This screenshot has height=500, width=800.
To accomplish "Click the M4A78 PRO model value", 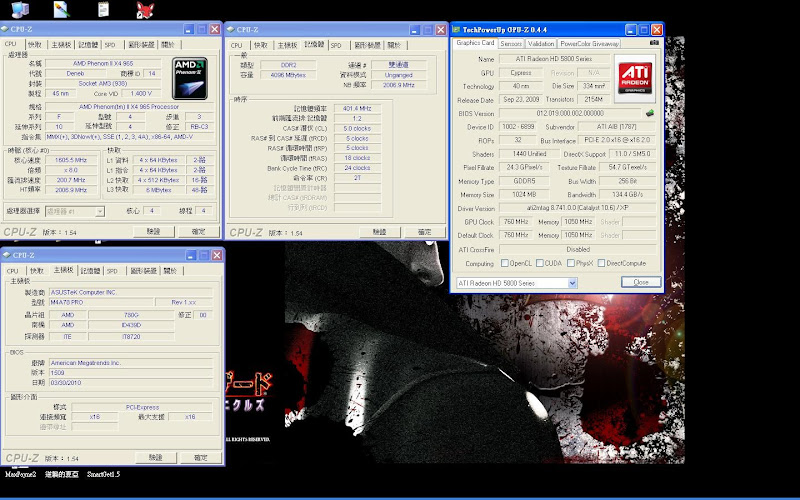I will pos(101,302).
